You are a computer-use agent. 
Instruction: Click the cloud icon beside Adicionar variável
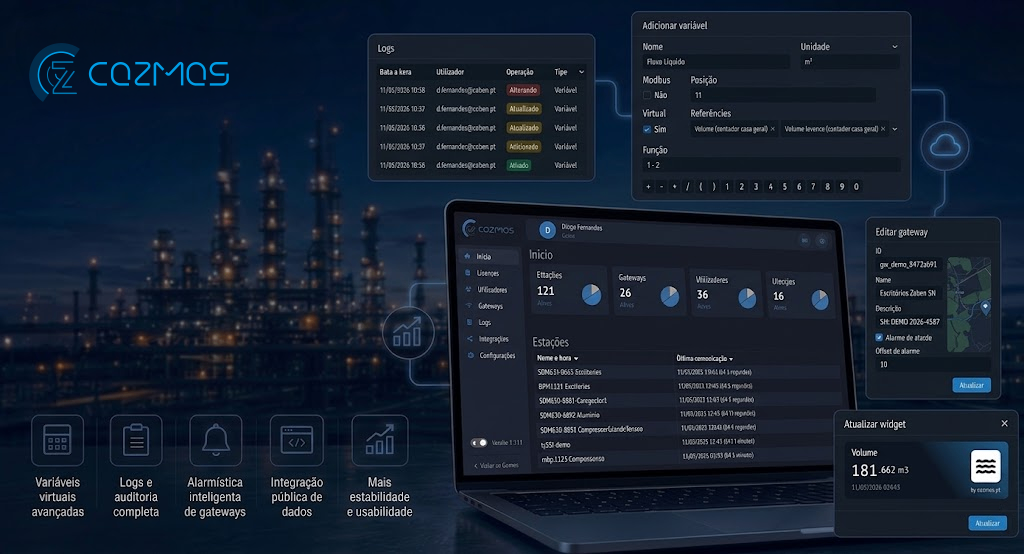tap(944, 146)
